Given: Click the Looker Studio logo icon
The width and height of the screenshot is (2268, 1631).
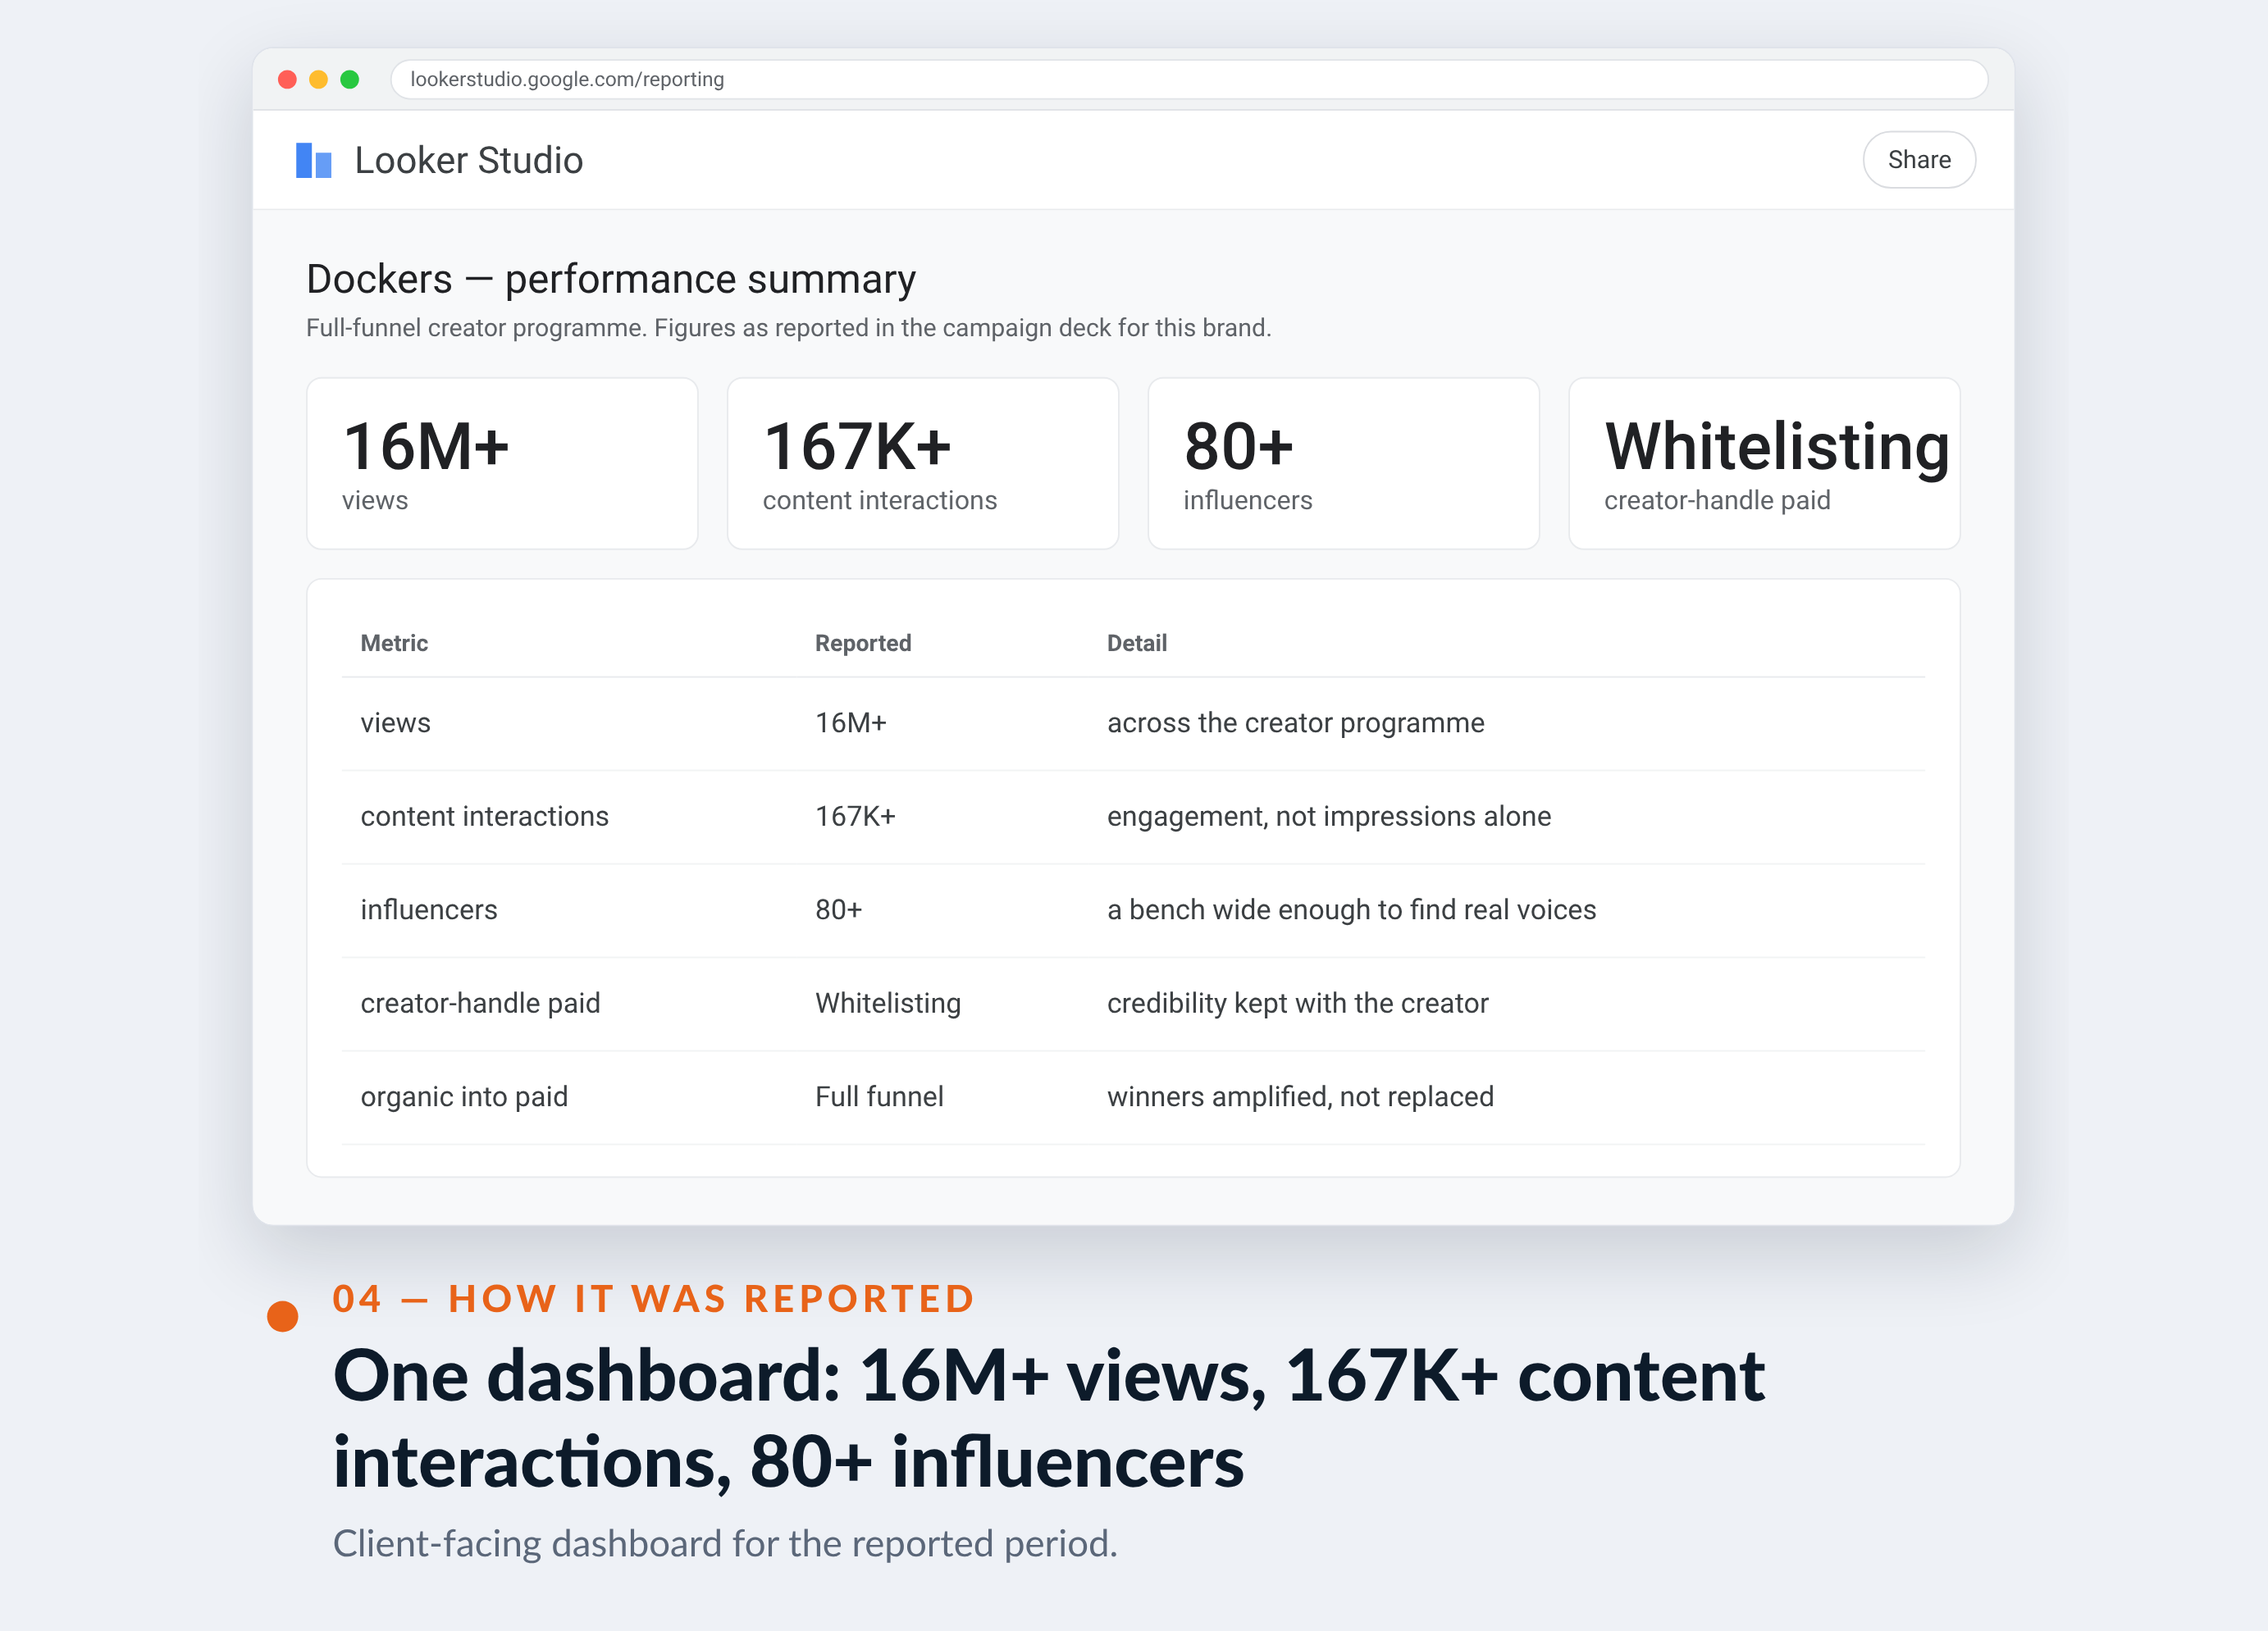Looking at the screenshot, I should point(313,160).
